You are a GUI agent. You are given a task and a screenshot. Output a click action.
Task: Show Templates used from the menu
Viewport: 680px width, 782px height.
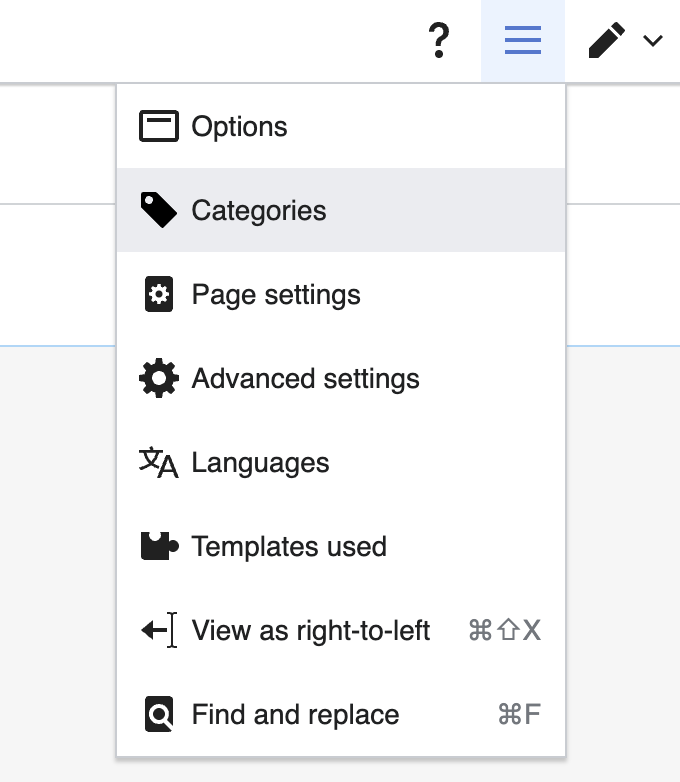click(289, 547)
